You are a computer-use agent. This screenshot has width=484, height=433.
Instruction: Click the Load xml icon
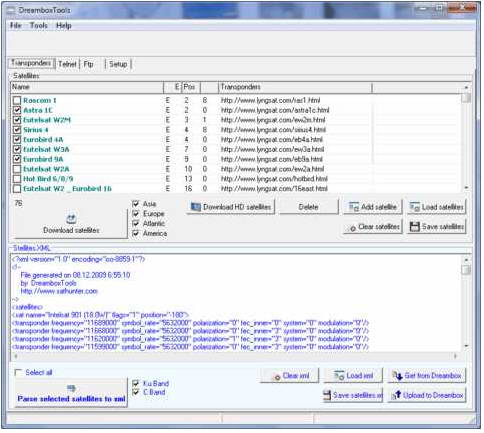[339, 376]
